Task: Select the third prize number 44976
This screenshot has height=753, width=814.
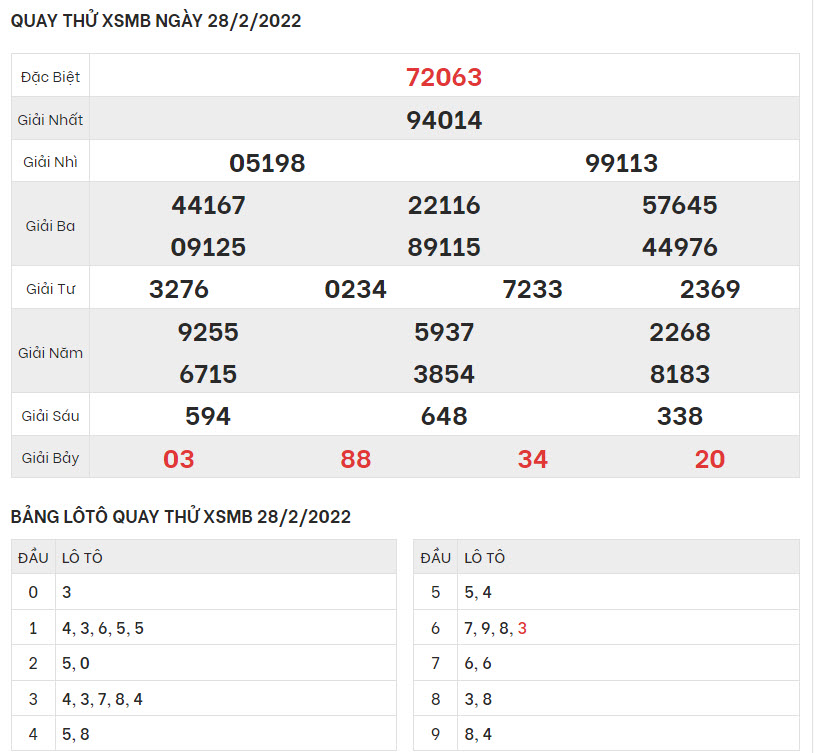Action: coord(679,247)
